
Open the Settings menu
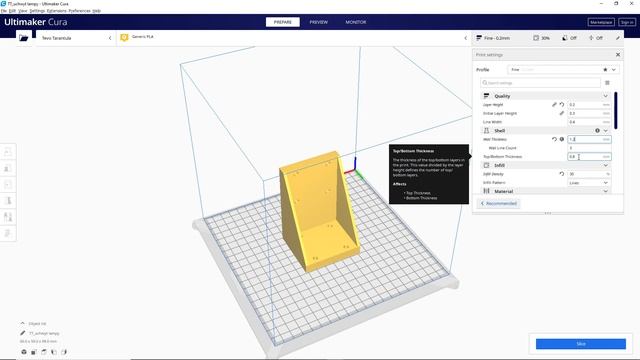(x=37, y=11)
